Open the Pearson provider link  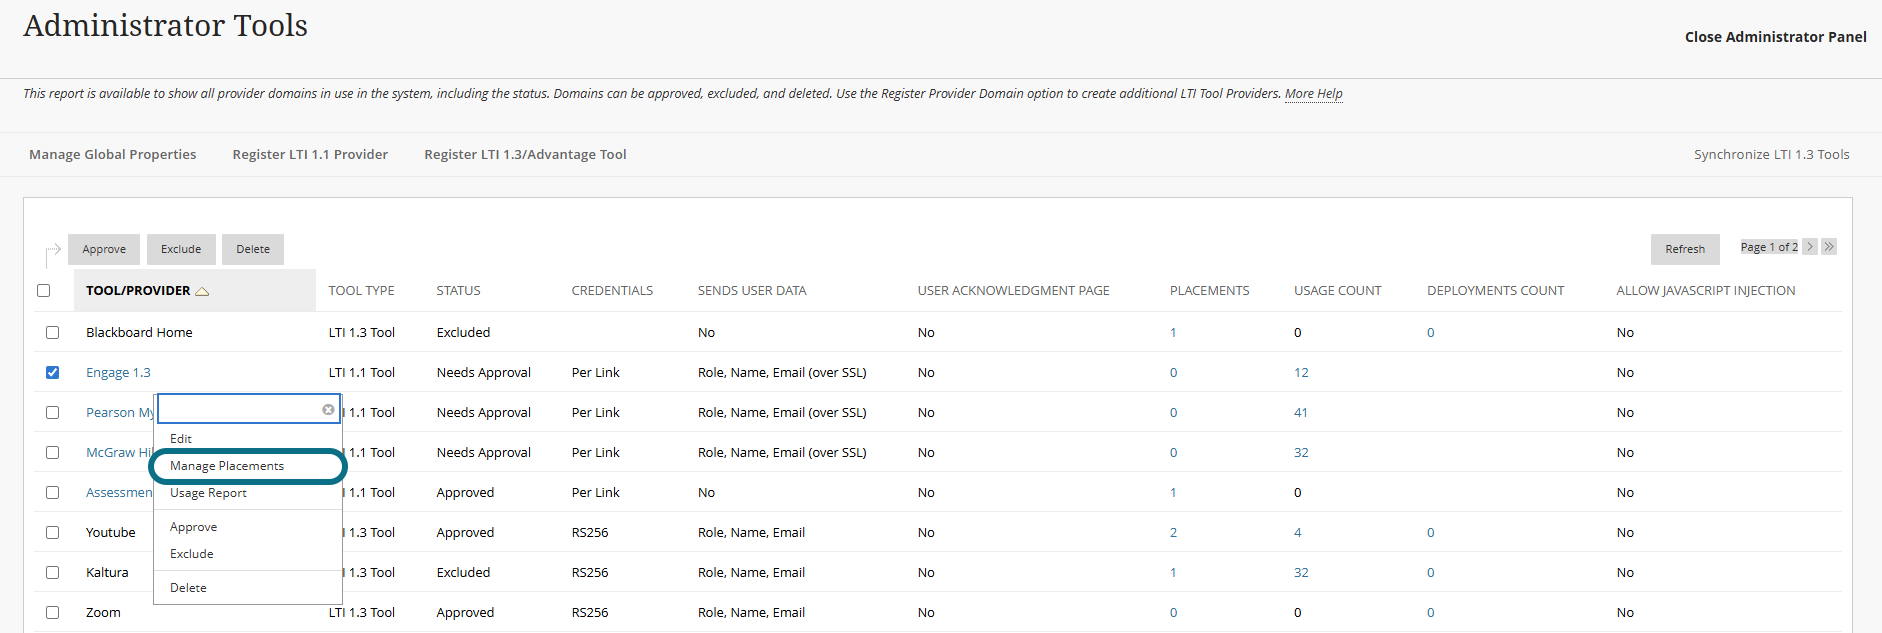pyautogui.click(x=119, y=413)
